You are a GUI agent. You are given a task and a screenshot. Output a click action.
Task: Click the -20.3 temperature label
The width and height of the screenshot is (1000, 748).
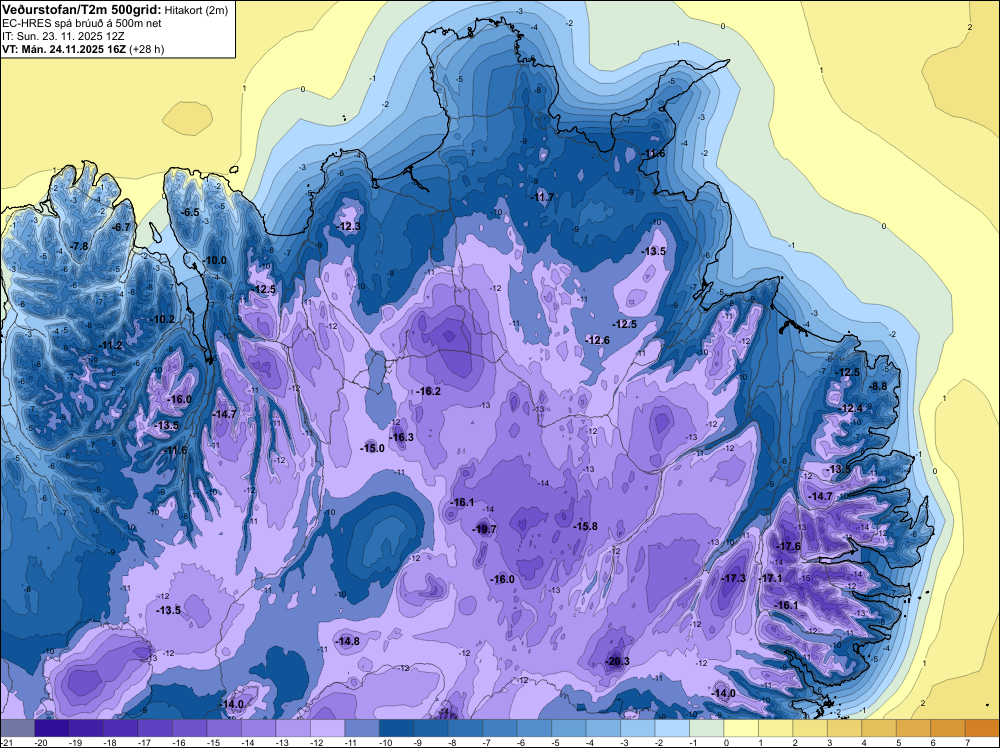pos(617,661)
